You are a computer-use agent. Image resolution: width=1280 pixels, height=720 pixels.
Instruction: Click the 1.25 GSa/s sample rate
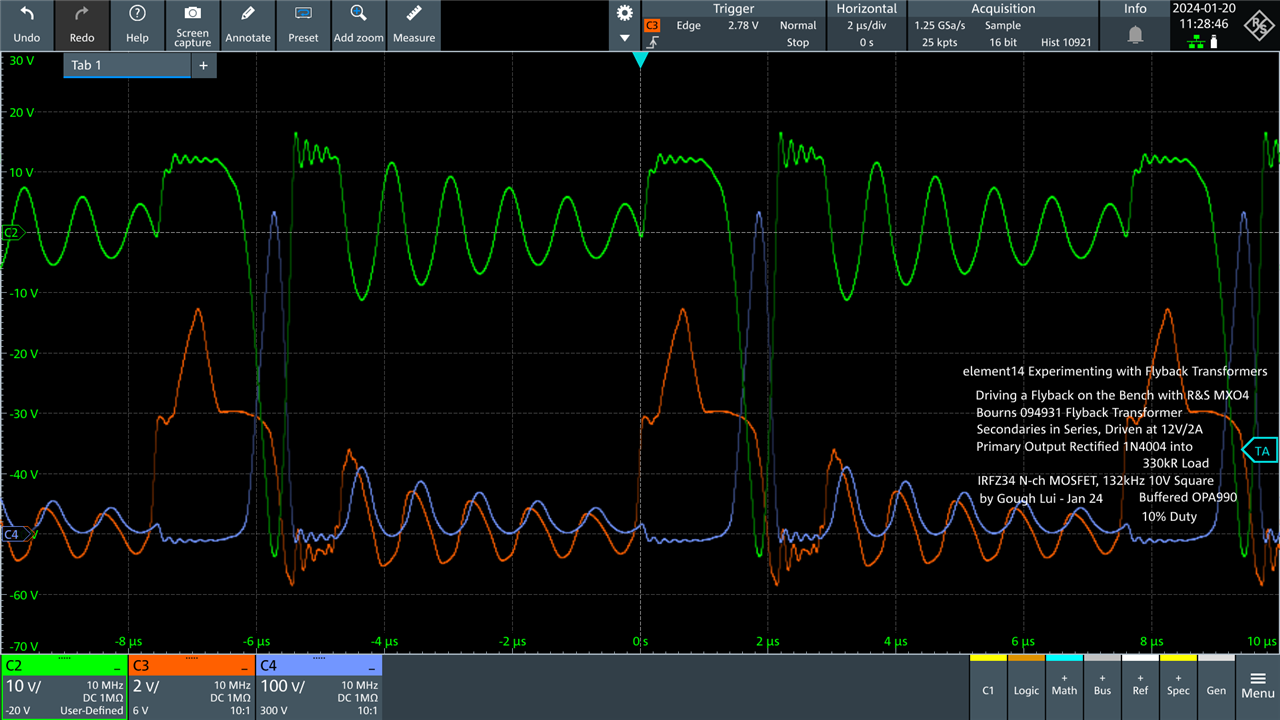click(942, 26)
